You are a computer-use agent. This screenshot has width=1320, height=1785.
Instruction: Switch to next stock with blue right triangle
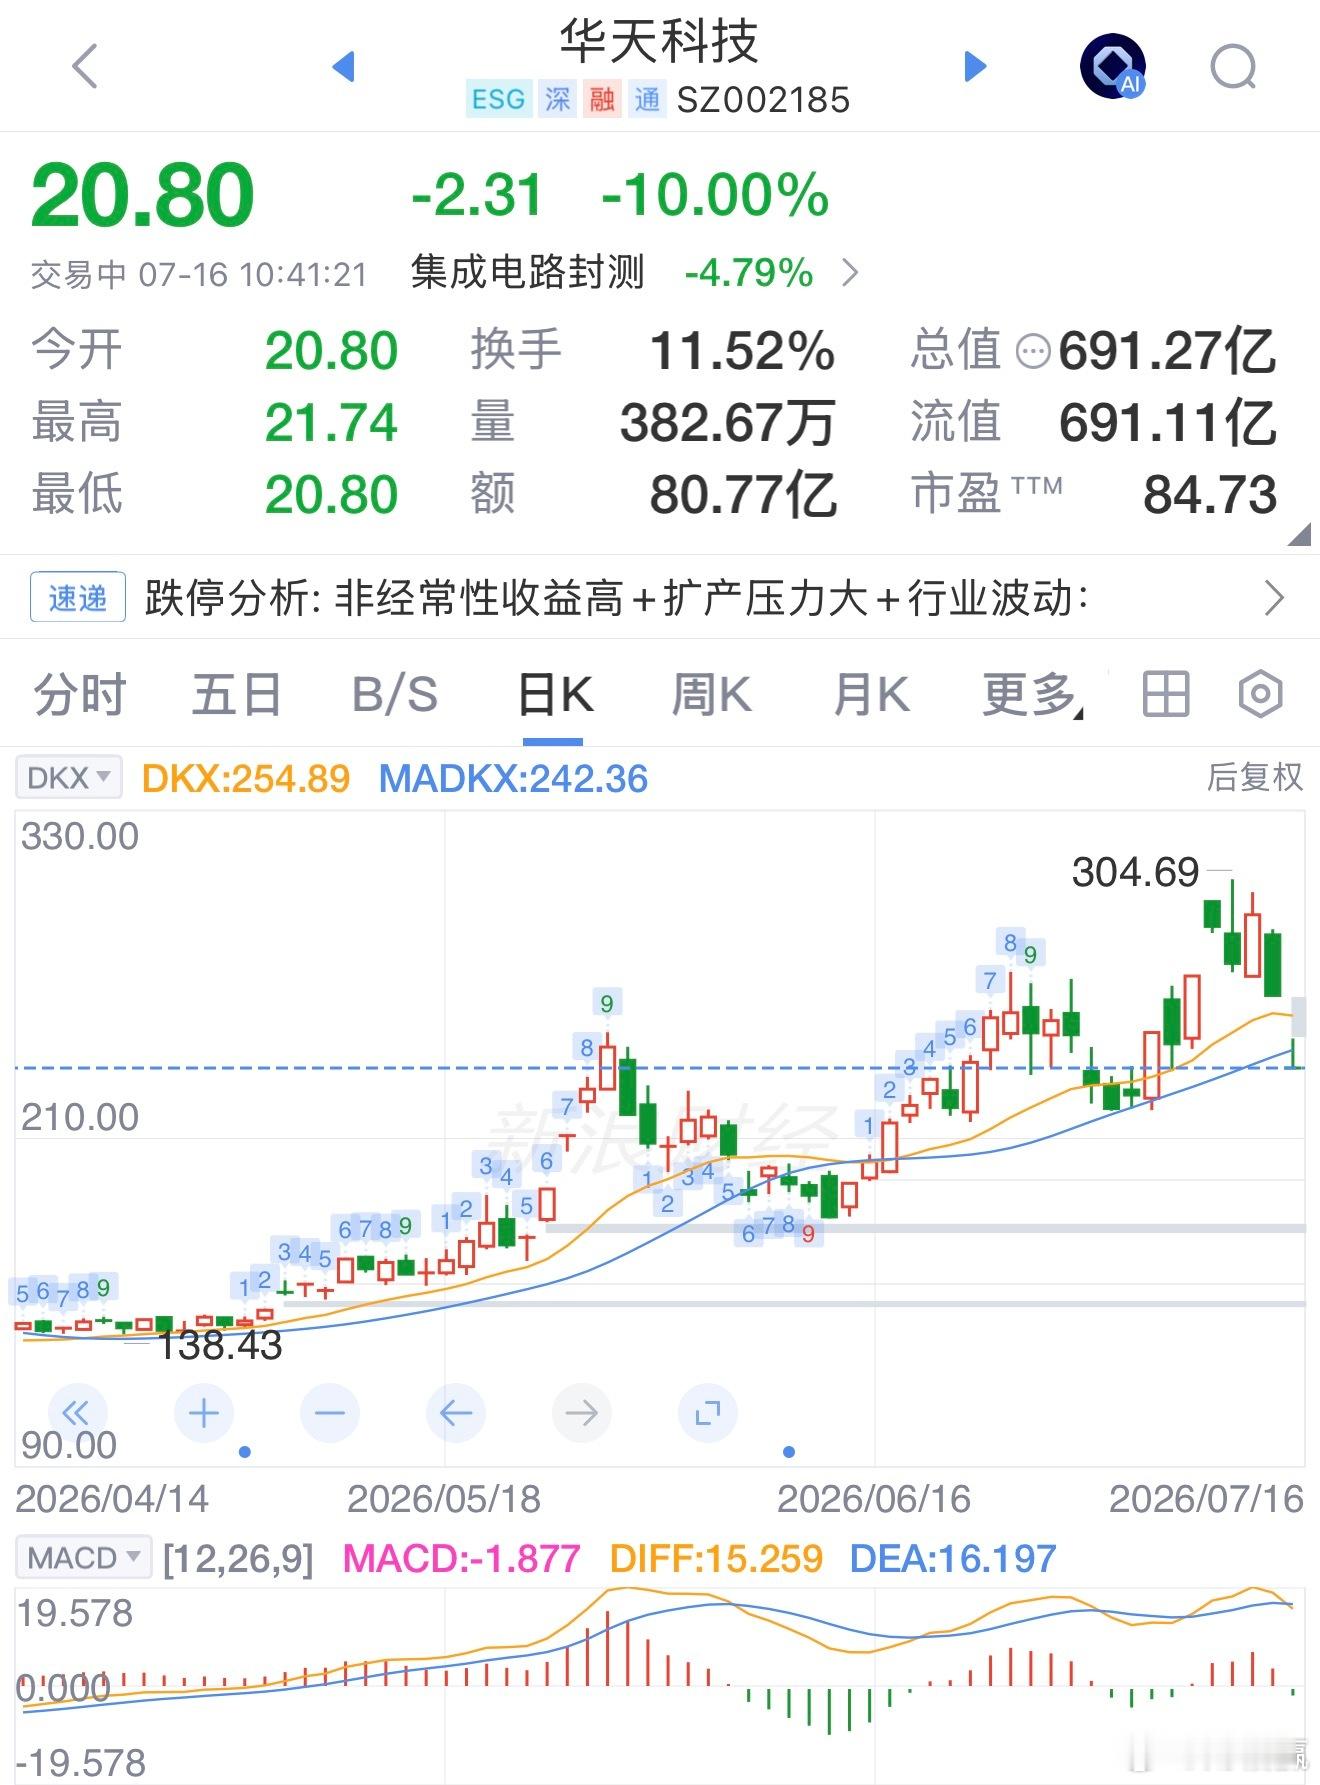pos(975,67)
